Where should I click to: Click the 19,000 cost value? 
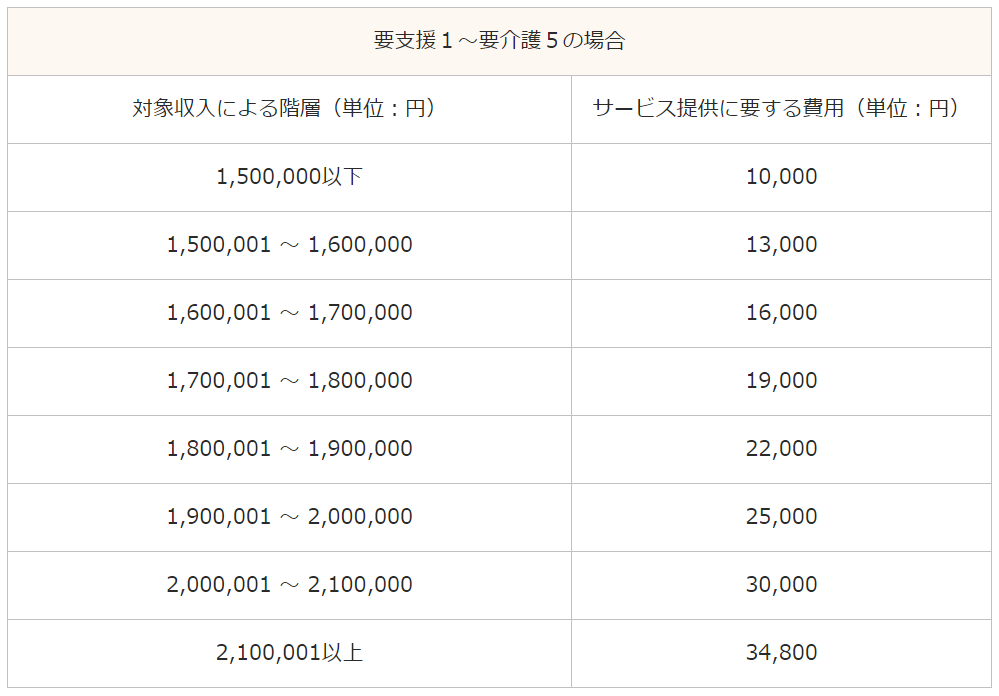(781, 381)
